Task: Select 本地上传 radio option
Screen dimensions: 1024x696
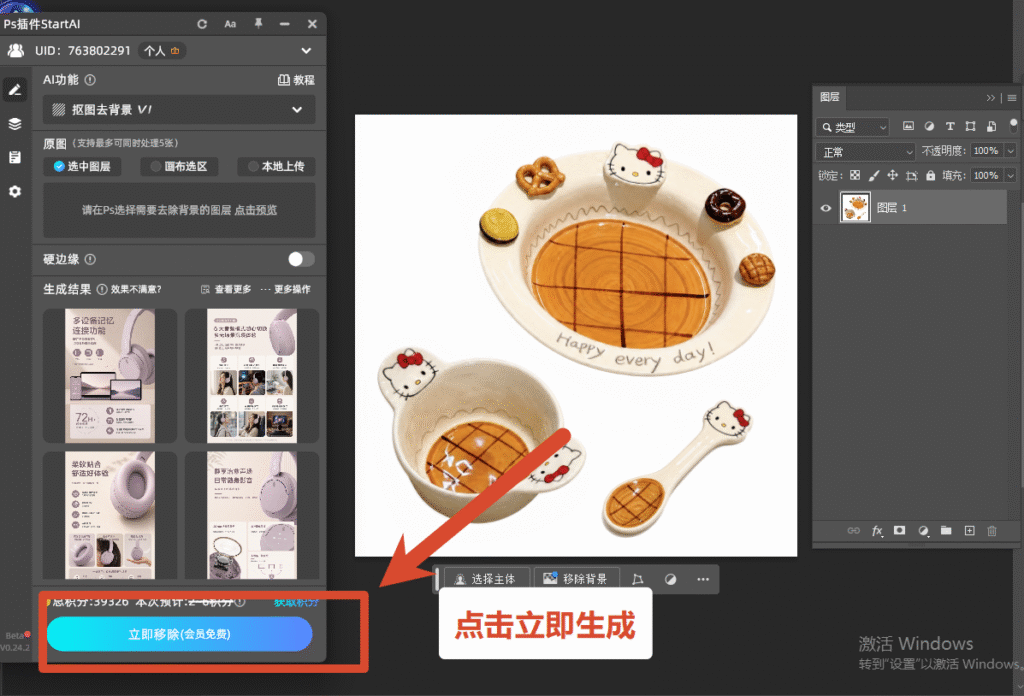Action: point(276,166)
